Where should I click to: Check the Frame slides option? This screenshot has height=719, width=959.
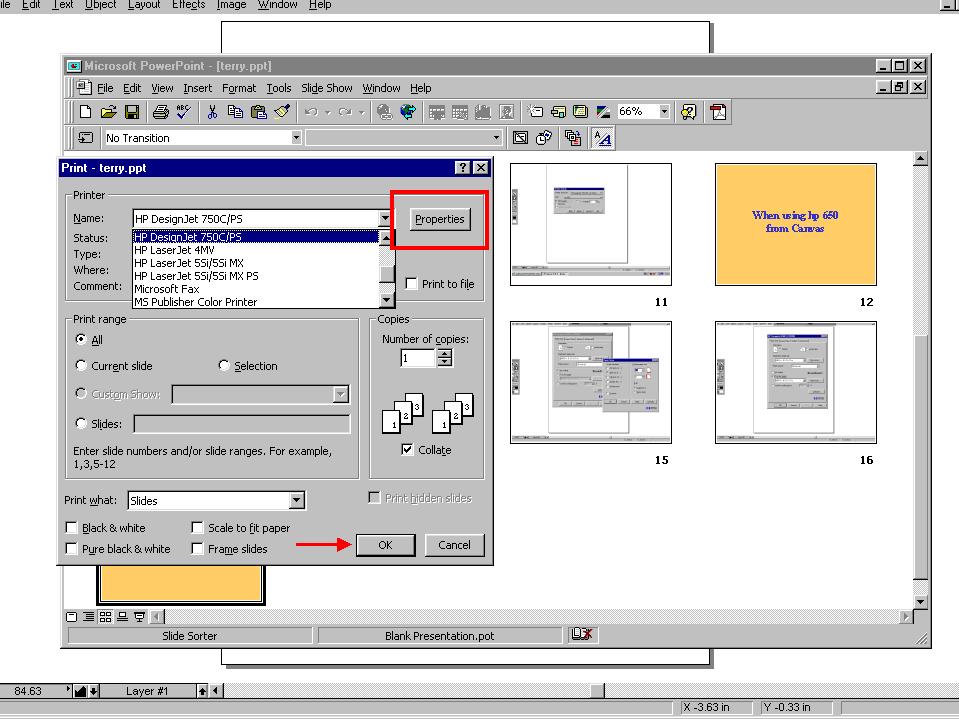coord(198,548)
